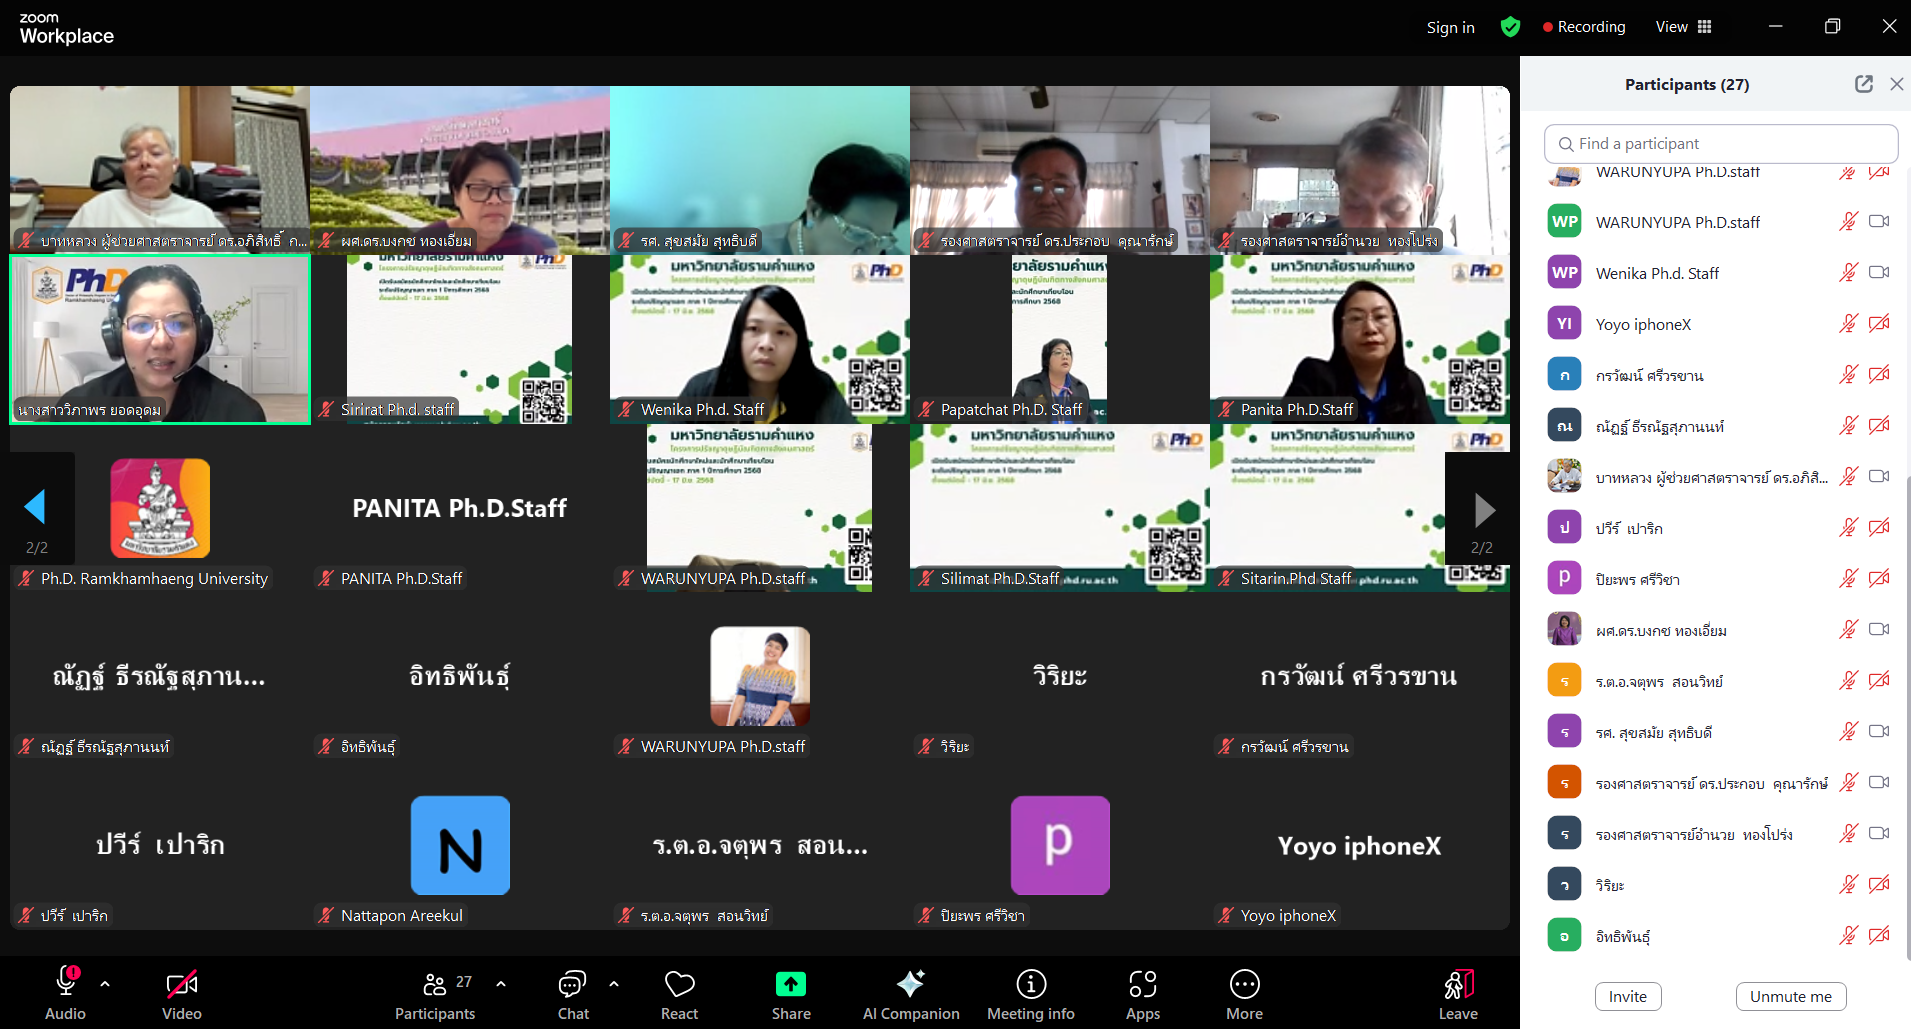
Task: Pop out the Participants panel
Action: point(1864,84)
